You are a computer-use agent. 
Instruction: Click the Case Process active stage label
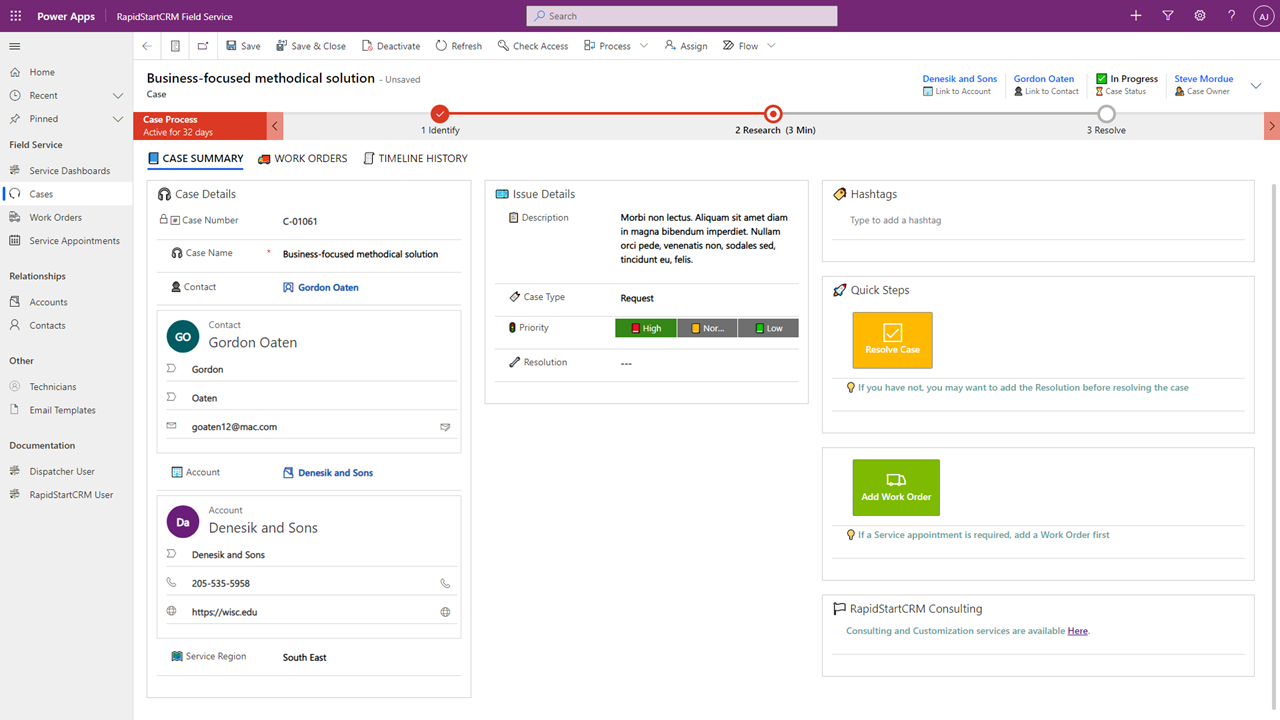pos(200,125)
